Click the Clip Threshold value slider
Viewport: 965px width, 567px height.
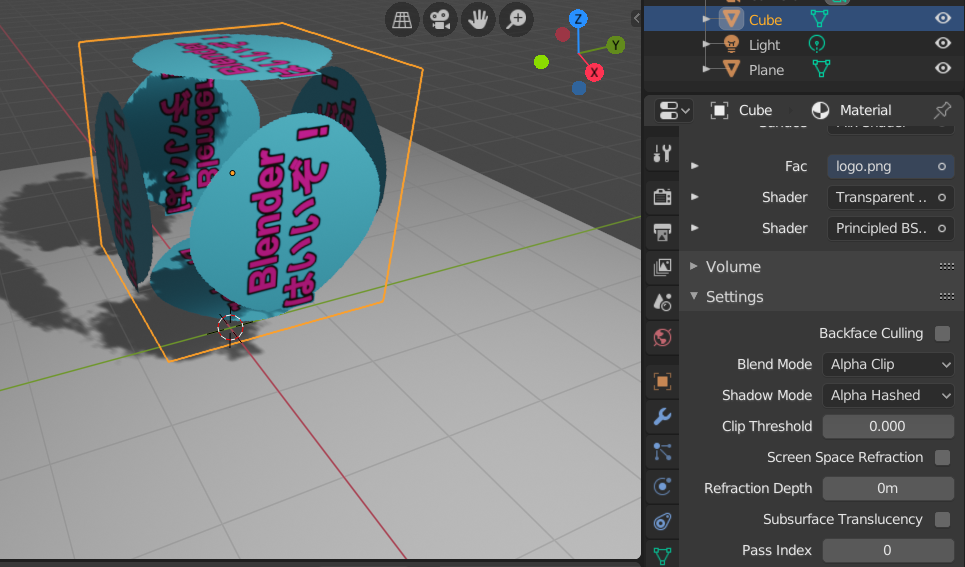[x=888, y=426]
